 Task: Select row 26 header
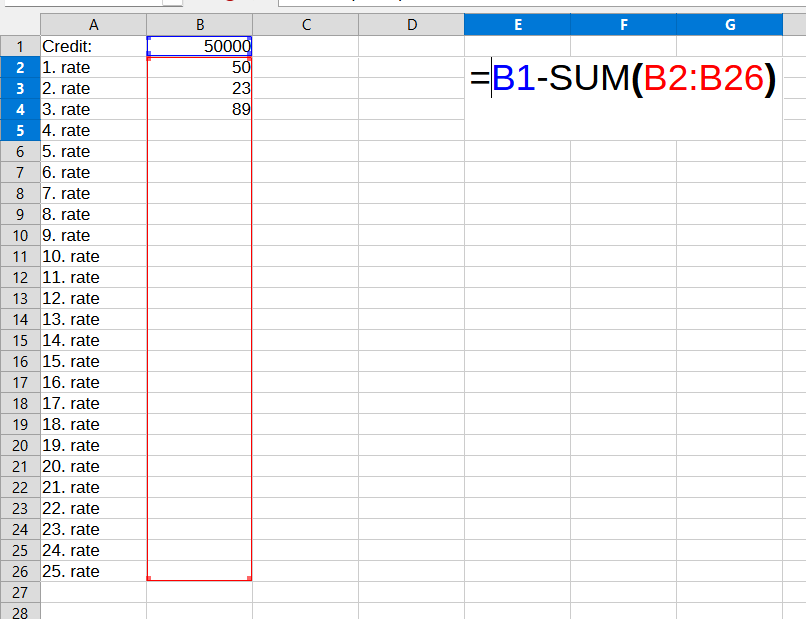tap(20, 571)
